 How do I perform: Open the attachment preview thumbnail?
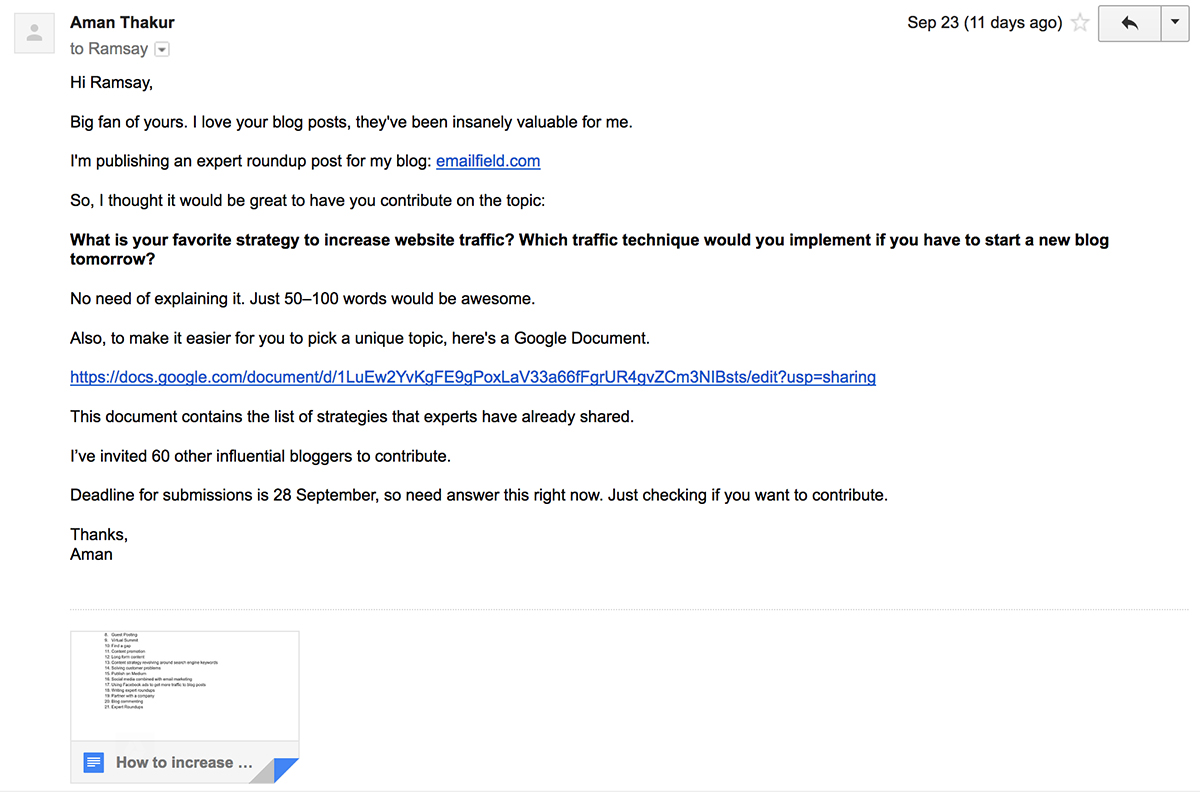(185, 686)
